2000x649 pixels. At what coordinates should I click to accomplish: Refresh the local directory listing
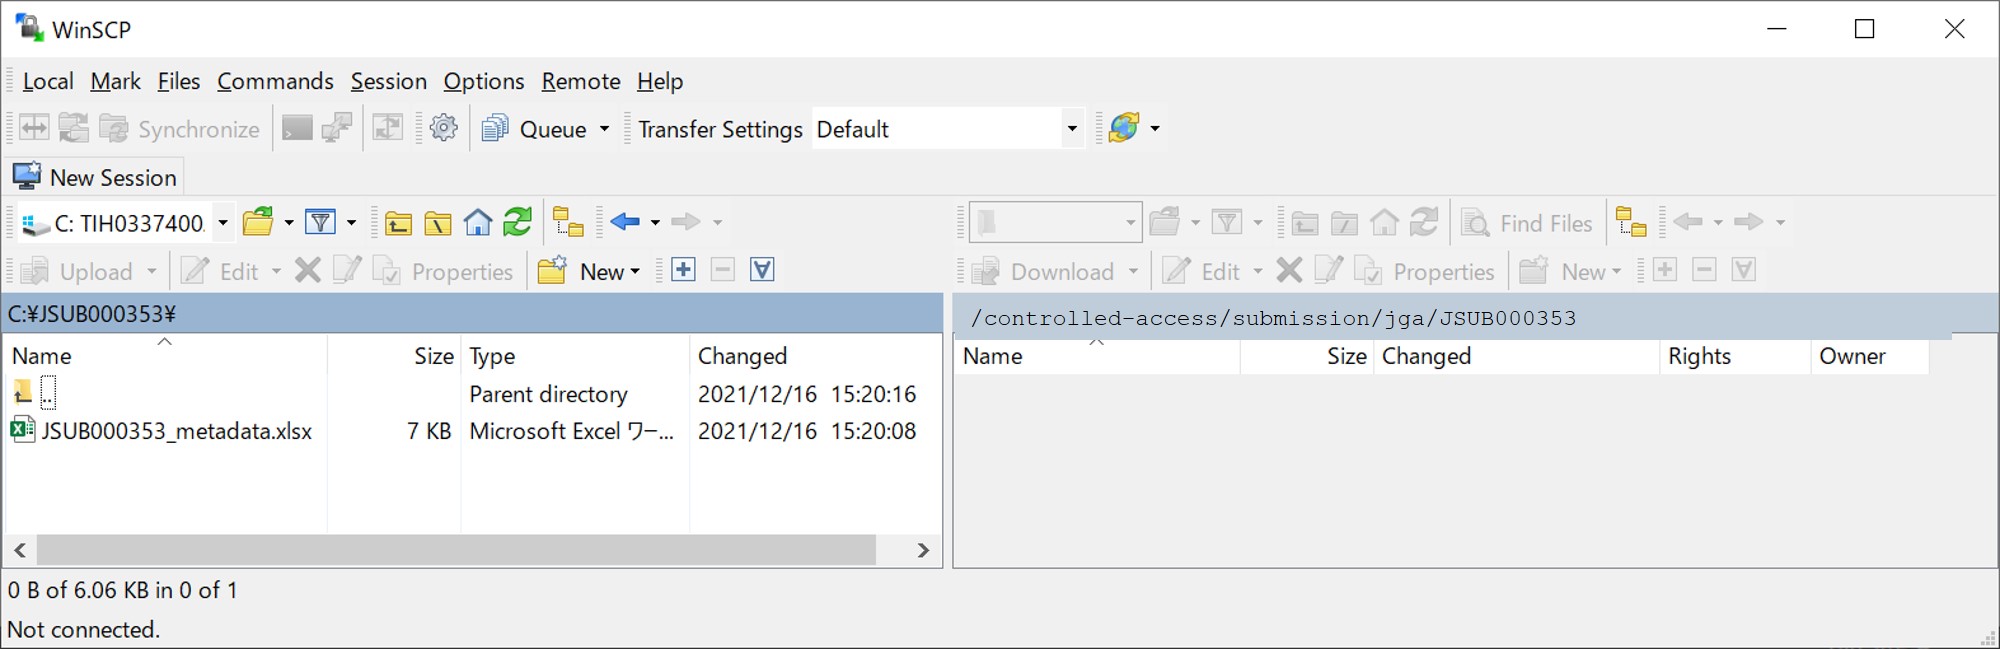[517, 222]
